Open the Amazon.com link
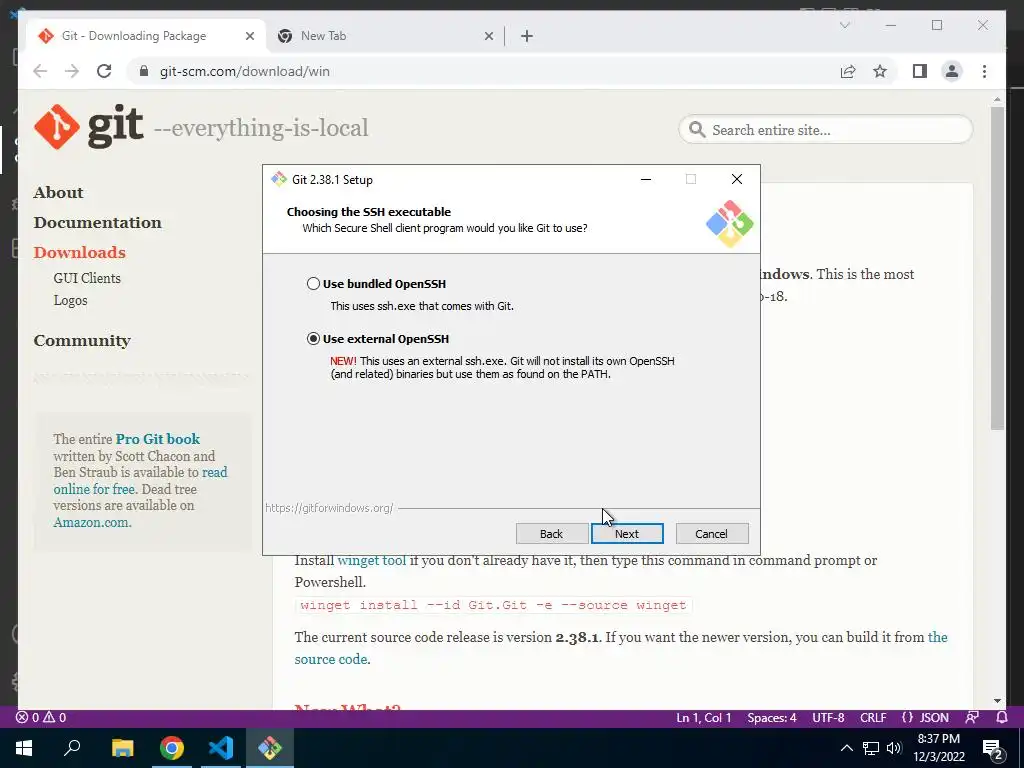This screenshot has height=768, width=1024. click(x=92, y=522)
